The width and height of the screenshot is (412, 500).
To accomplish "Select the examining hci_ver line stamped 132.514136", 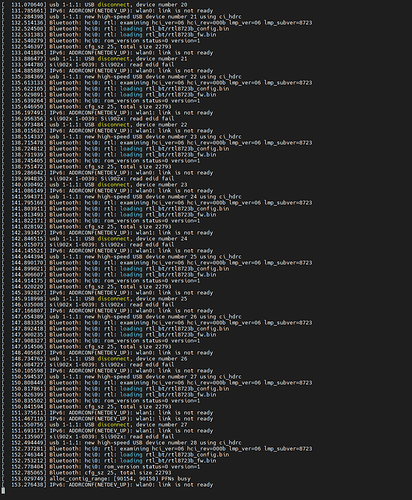I will click(157, 23).
